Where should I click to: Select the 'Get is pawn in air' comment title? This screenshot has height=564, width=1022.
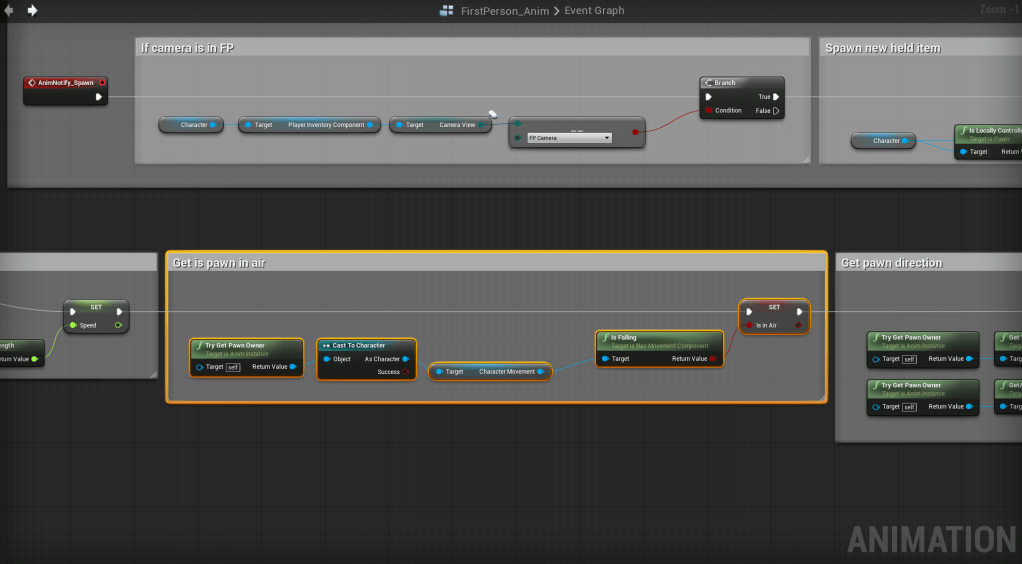219,263
